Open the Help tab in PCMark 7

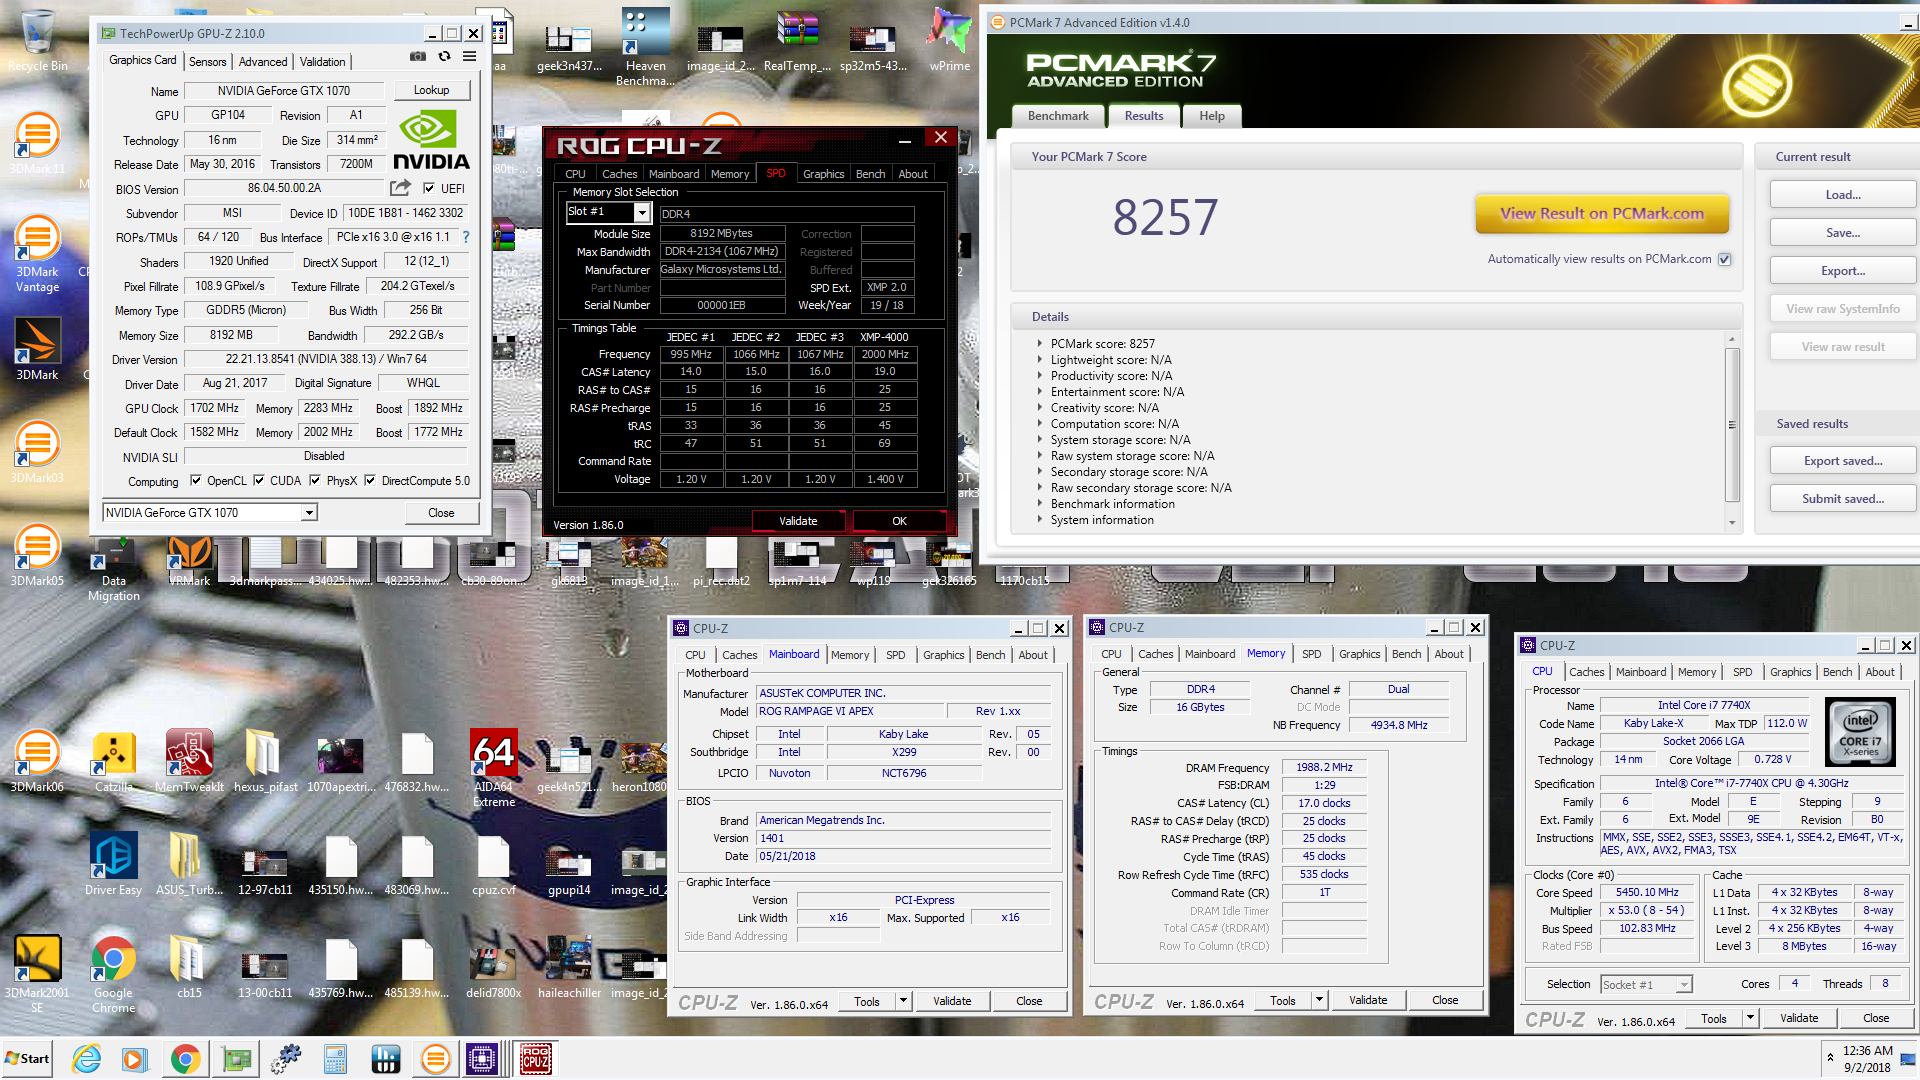(1212, 116)
